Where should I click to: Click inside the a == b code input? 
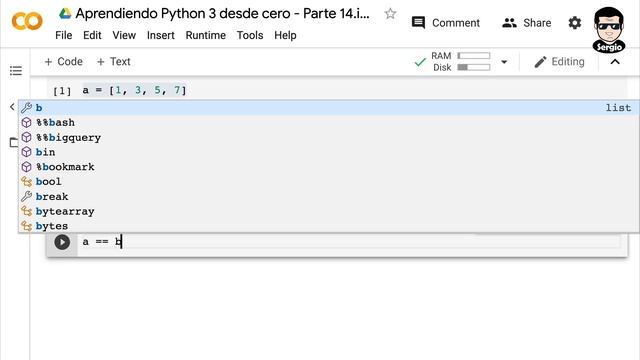coord(351,242)
